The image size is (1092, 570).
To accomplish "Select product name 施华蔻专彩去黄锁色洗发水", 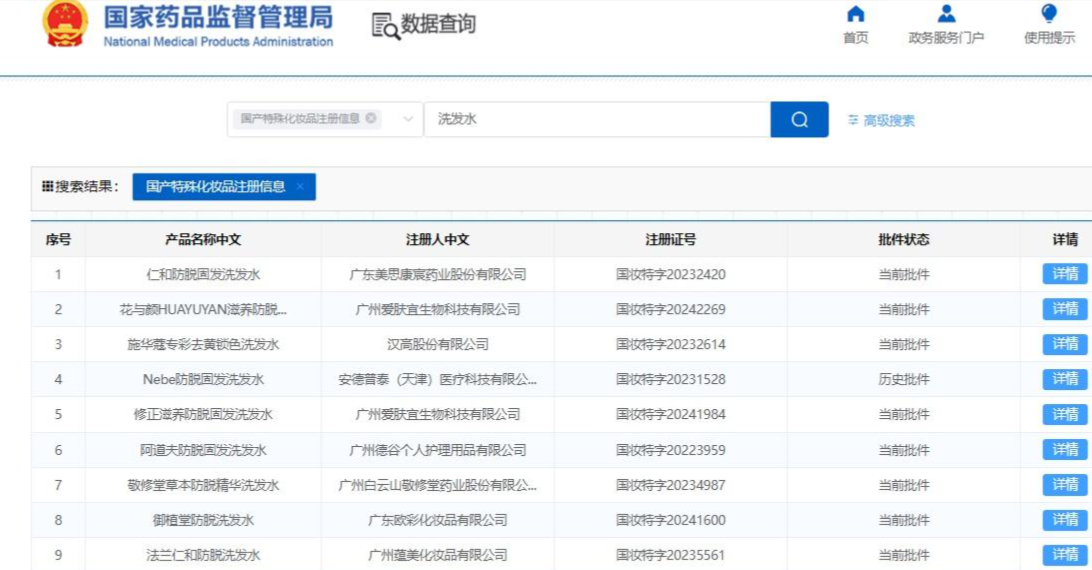I will [x=203, y=344].
